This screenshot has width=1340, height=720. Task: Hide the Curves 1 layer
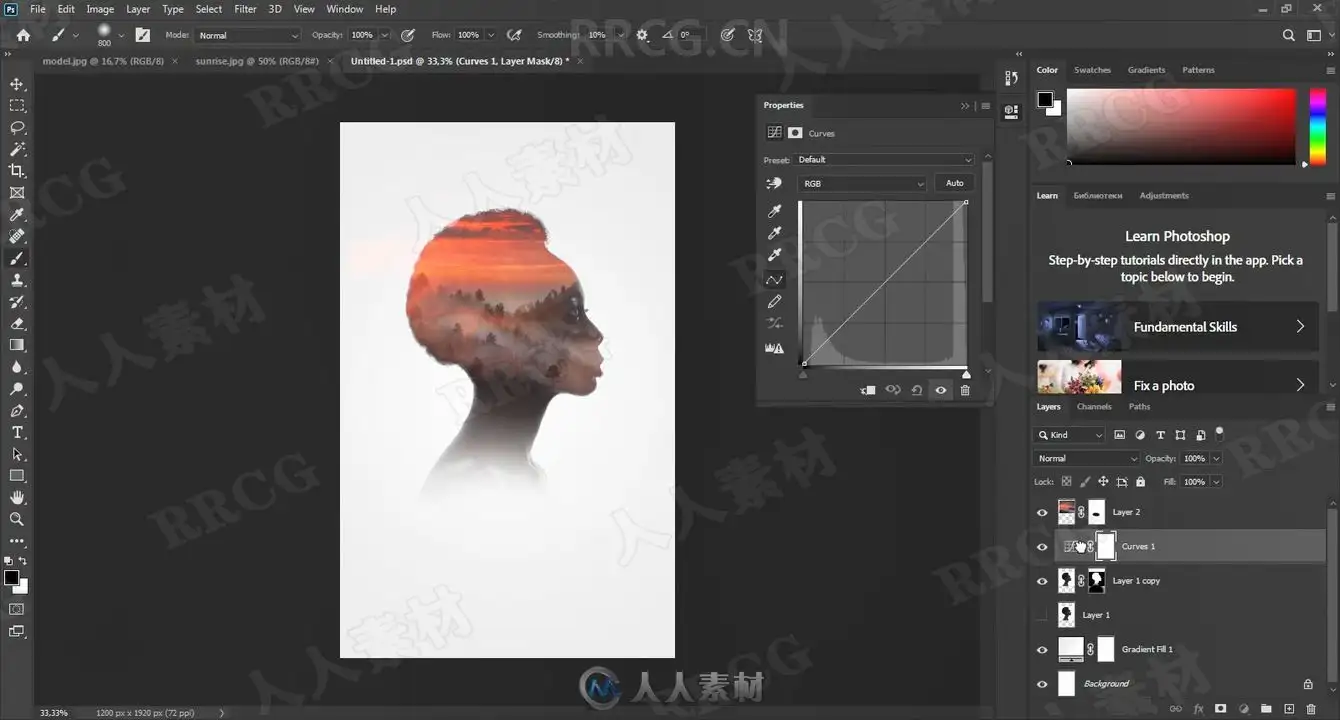(1042, 546)
